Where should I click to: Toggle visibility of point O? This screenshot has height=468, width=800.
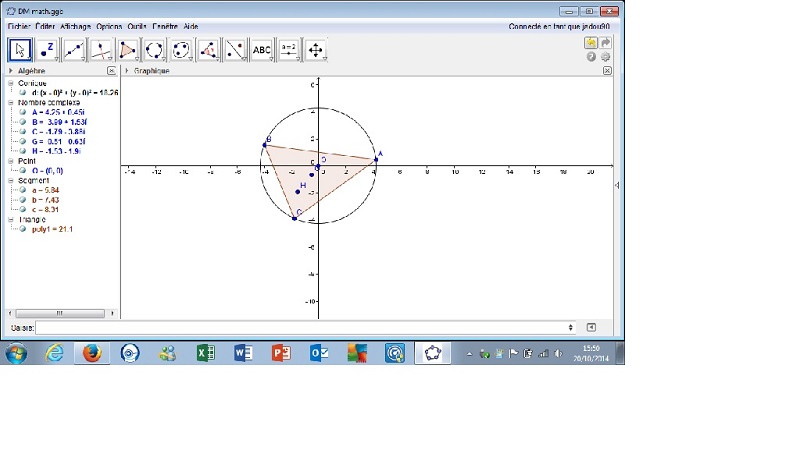coord(22,171)
